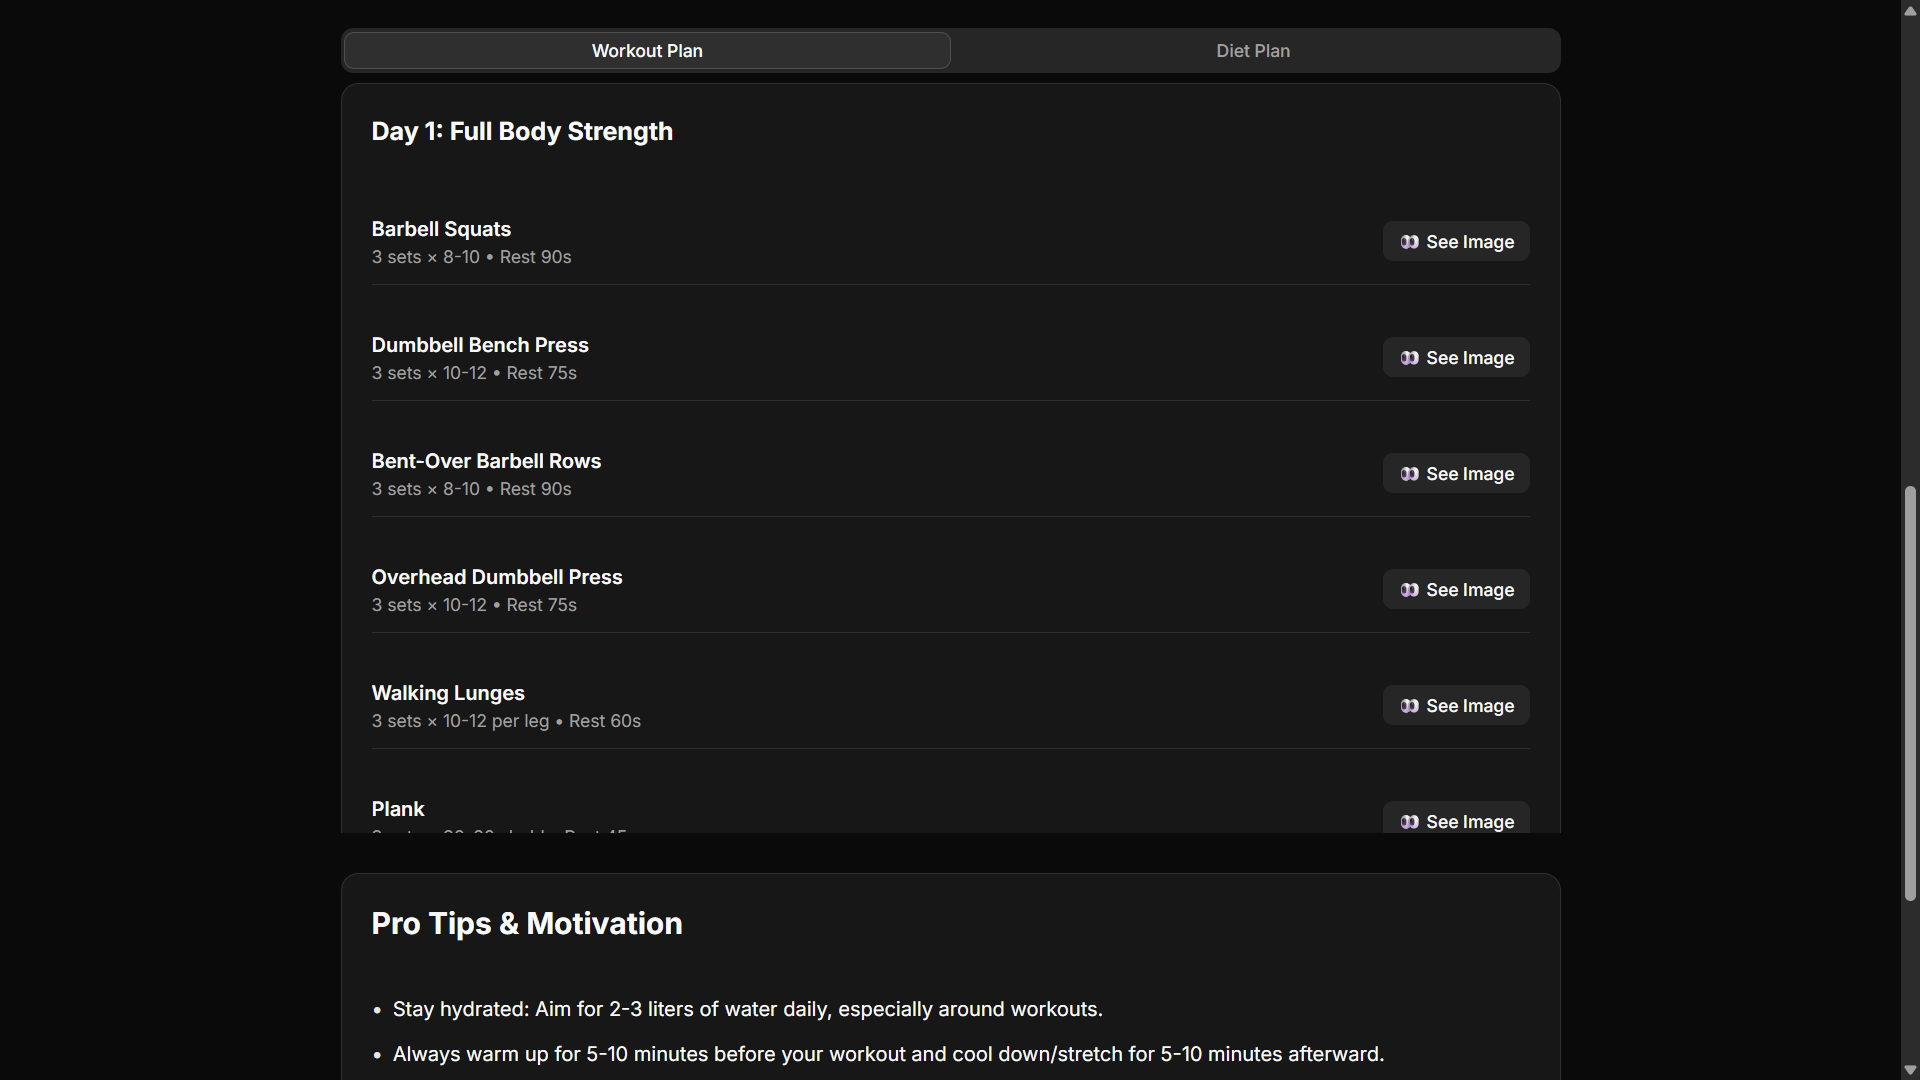Click the Day 1: Full Body Strength heading
The width and height of the screenshot is (1920, 1080).
tap(522, 132)
